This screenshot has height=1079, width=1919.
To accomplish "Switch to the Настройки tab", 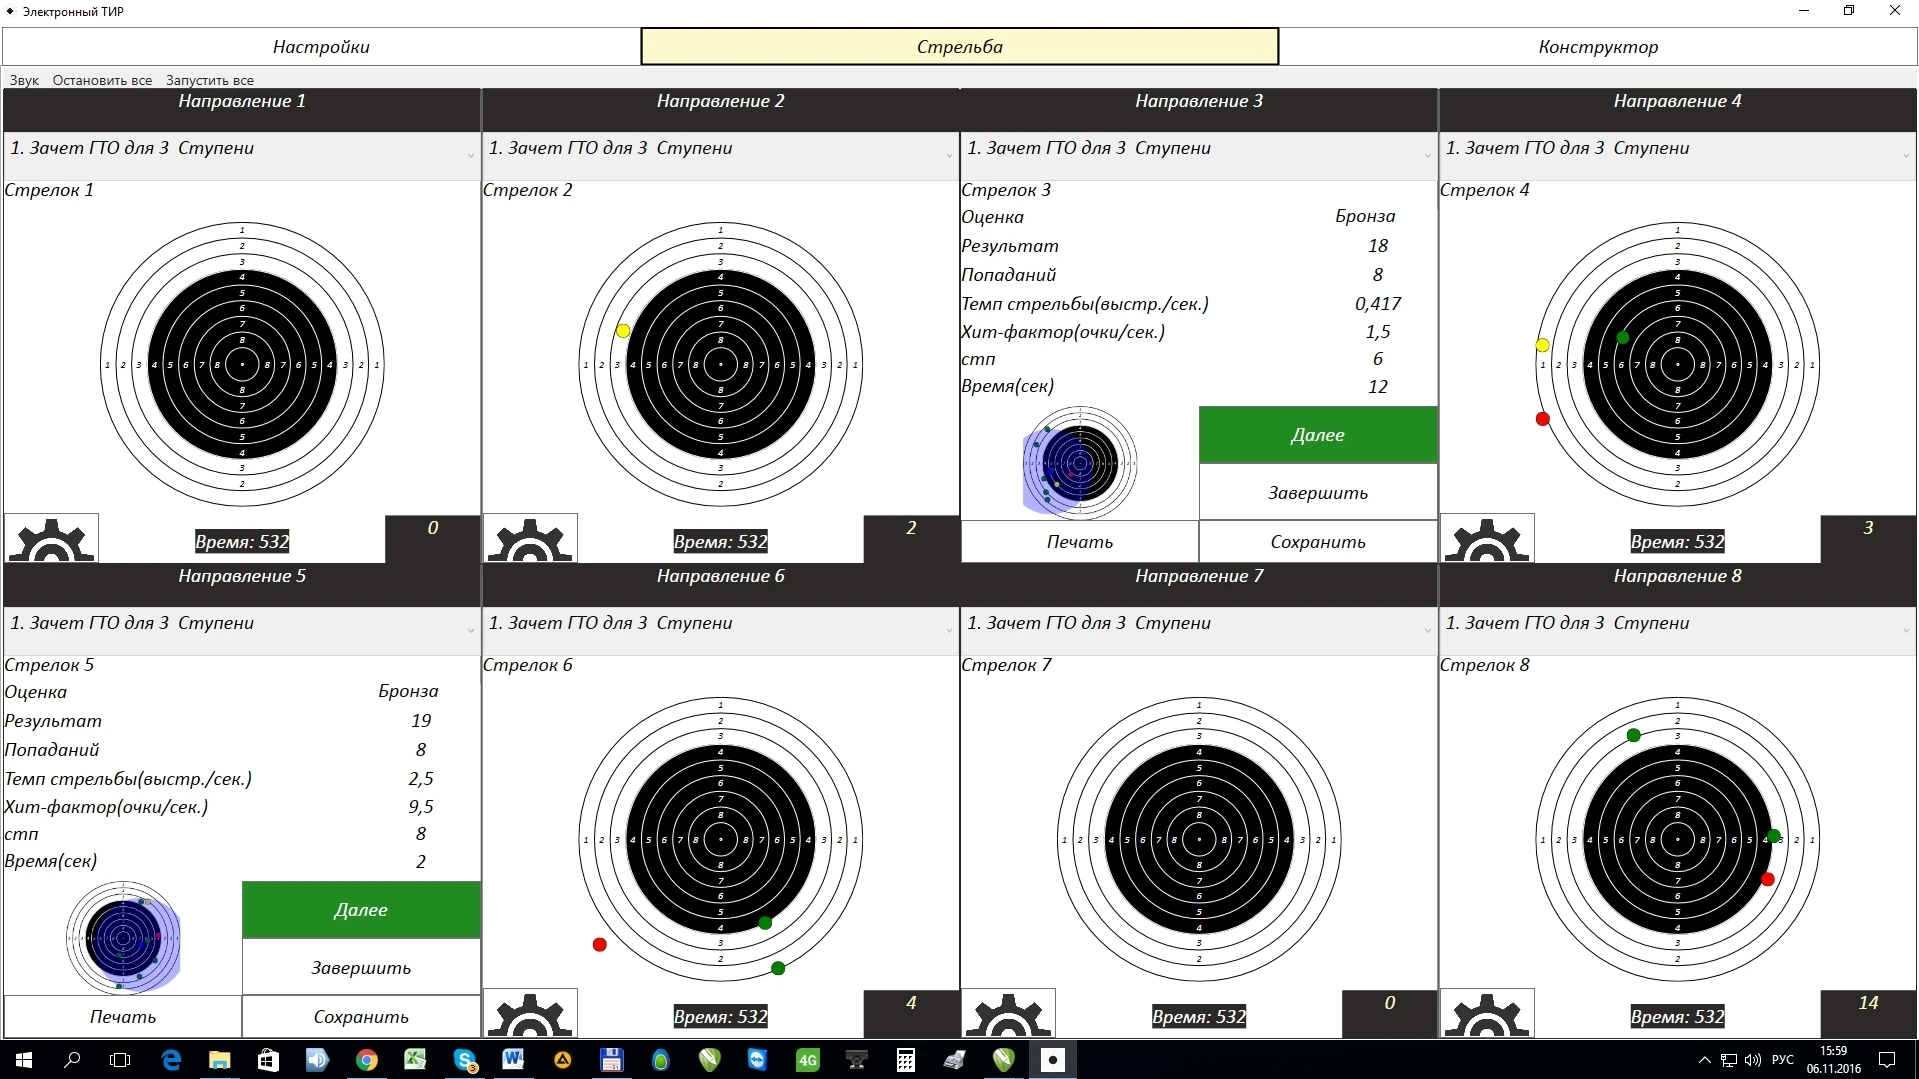I will (x=321, y=47).
